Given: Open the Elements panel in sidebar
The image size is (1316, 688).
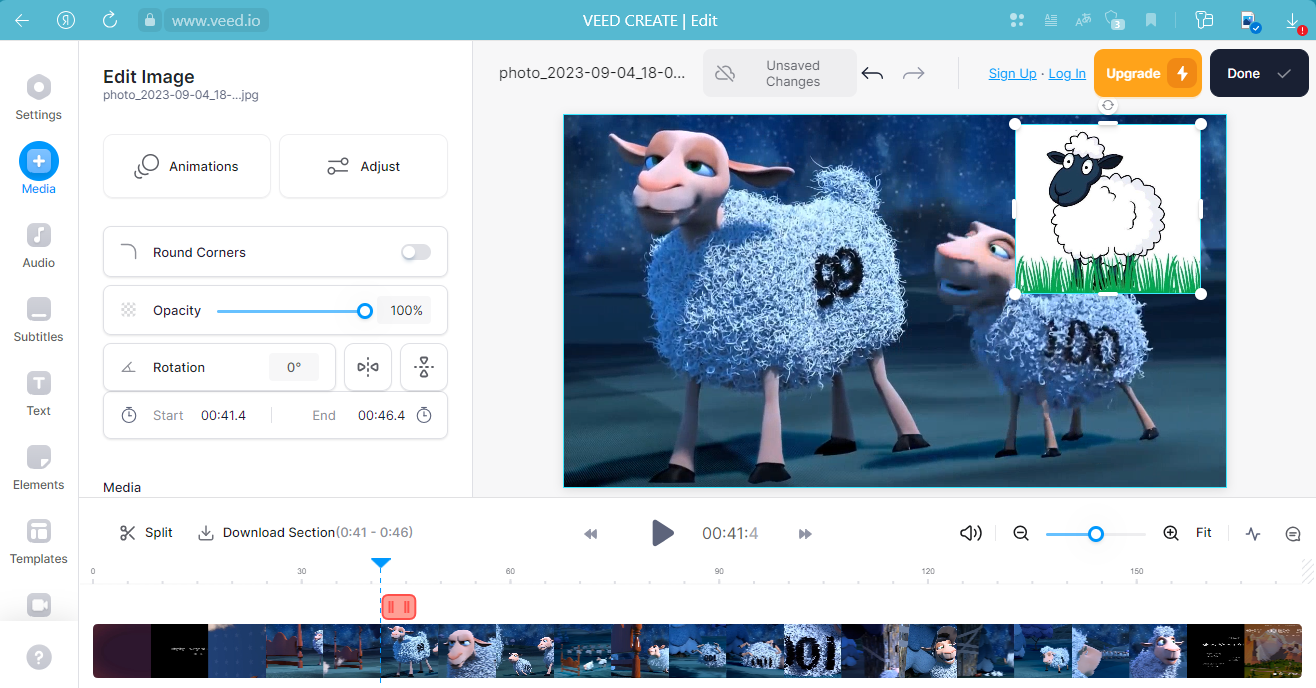Looking at the screenshot, I should [x=39, y=467].
